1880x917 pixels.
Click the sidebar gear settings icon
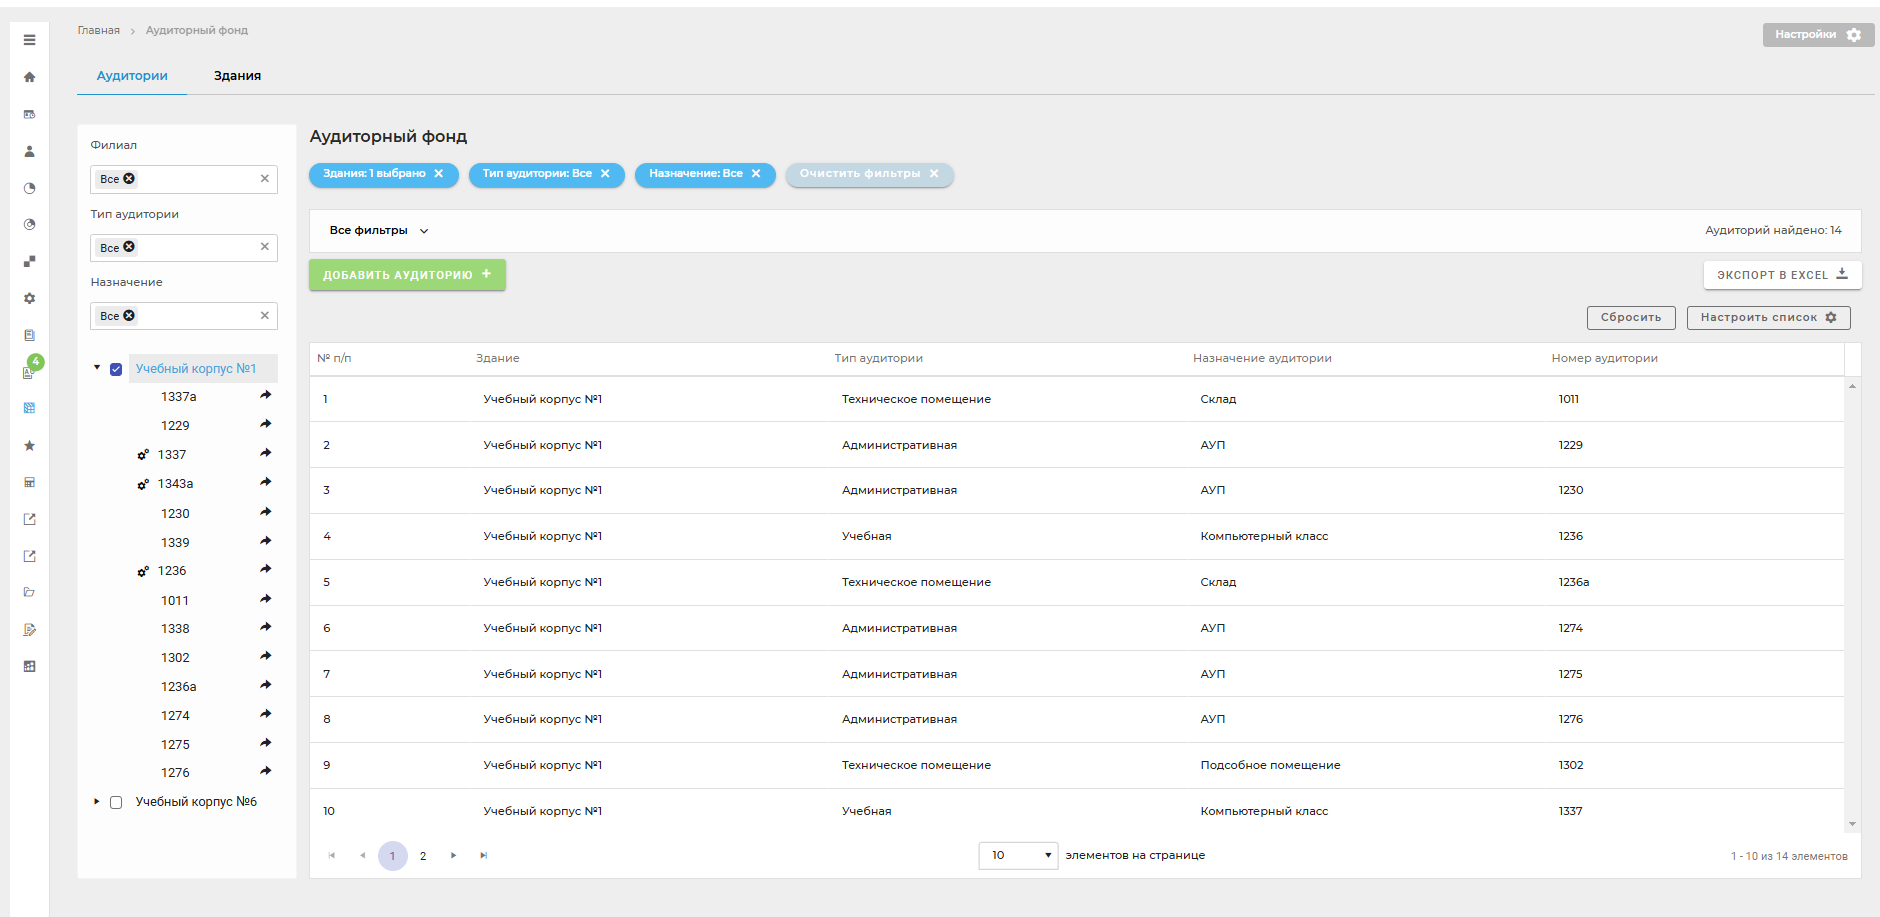click(29, 298)
